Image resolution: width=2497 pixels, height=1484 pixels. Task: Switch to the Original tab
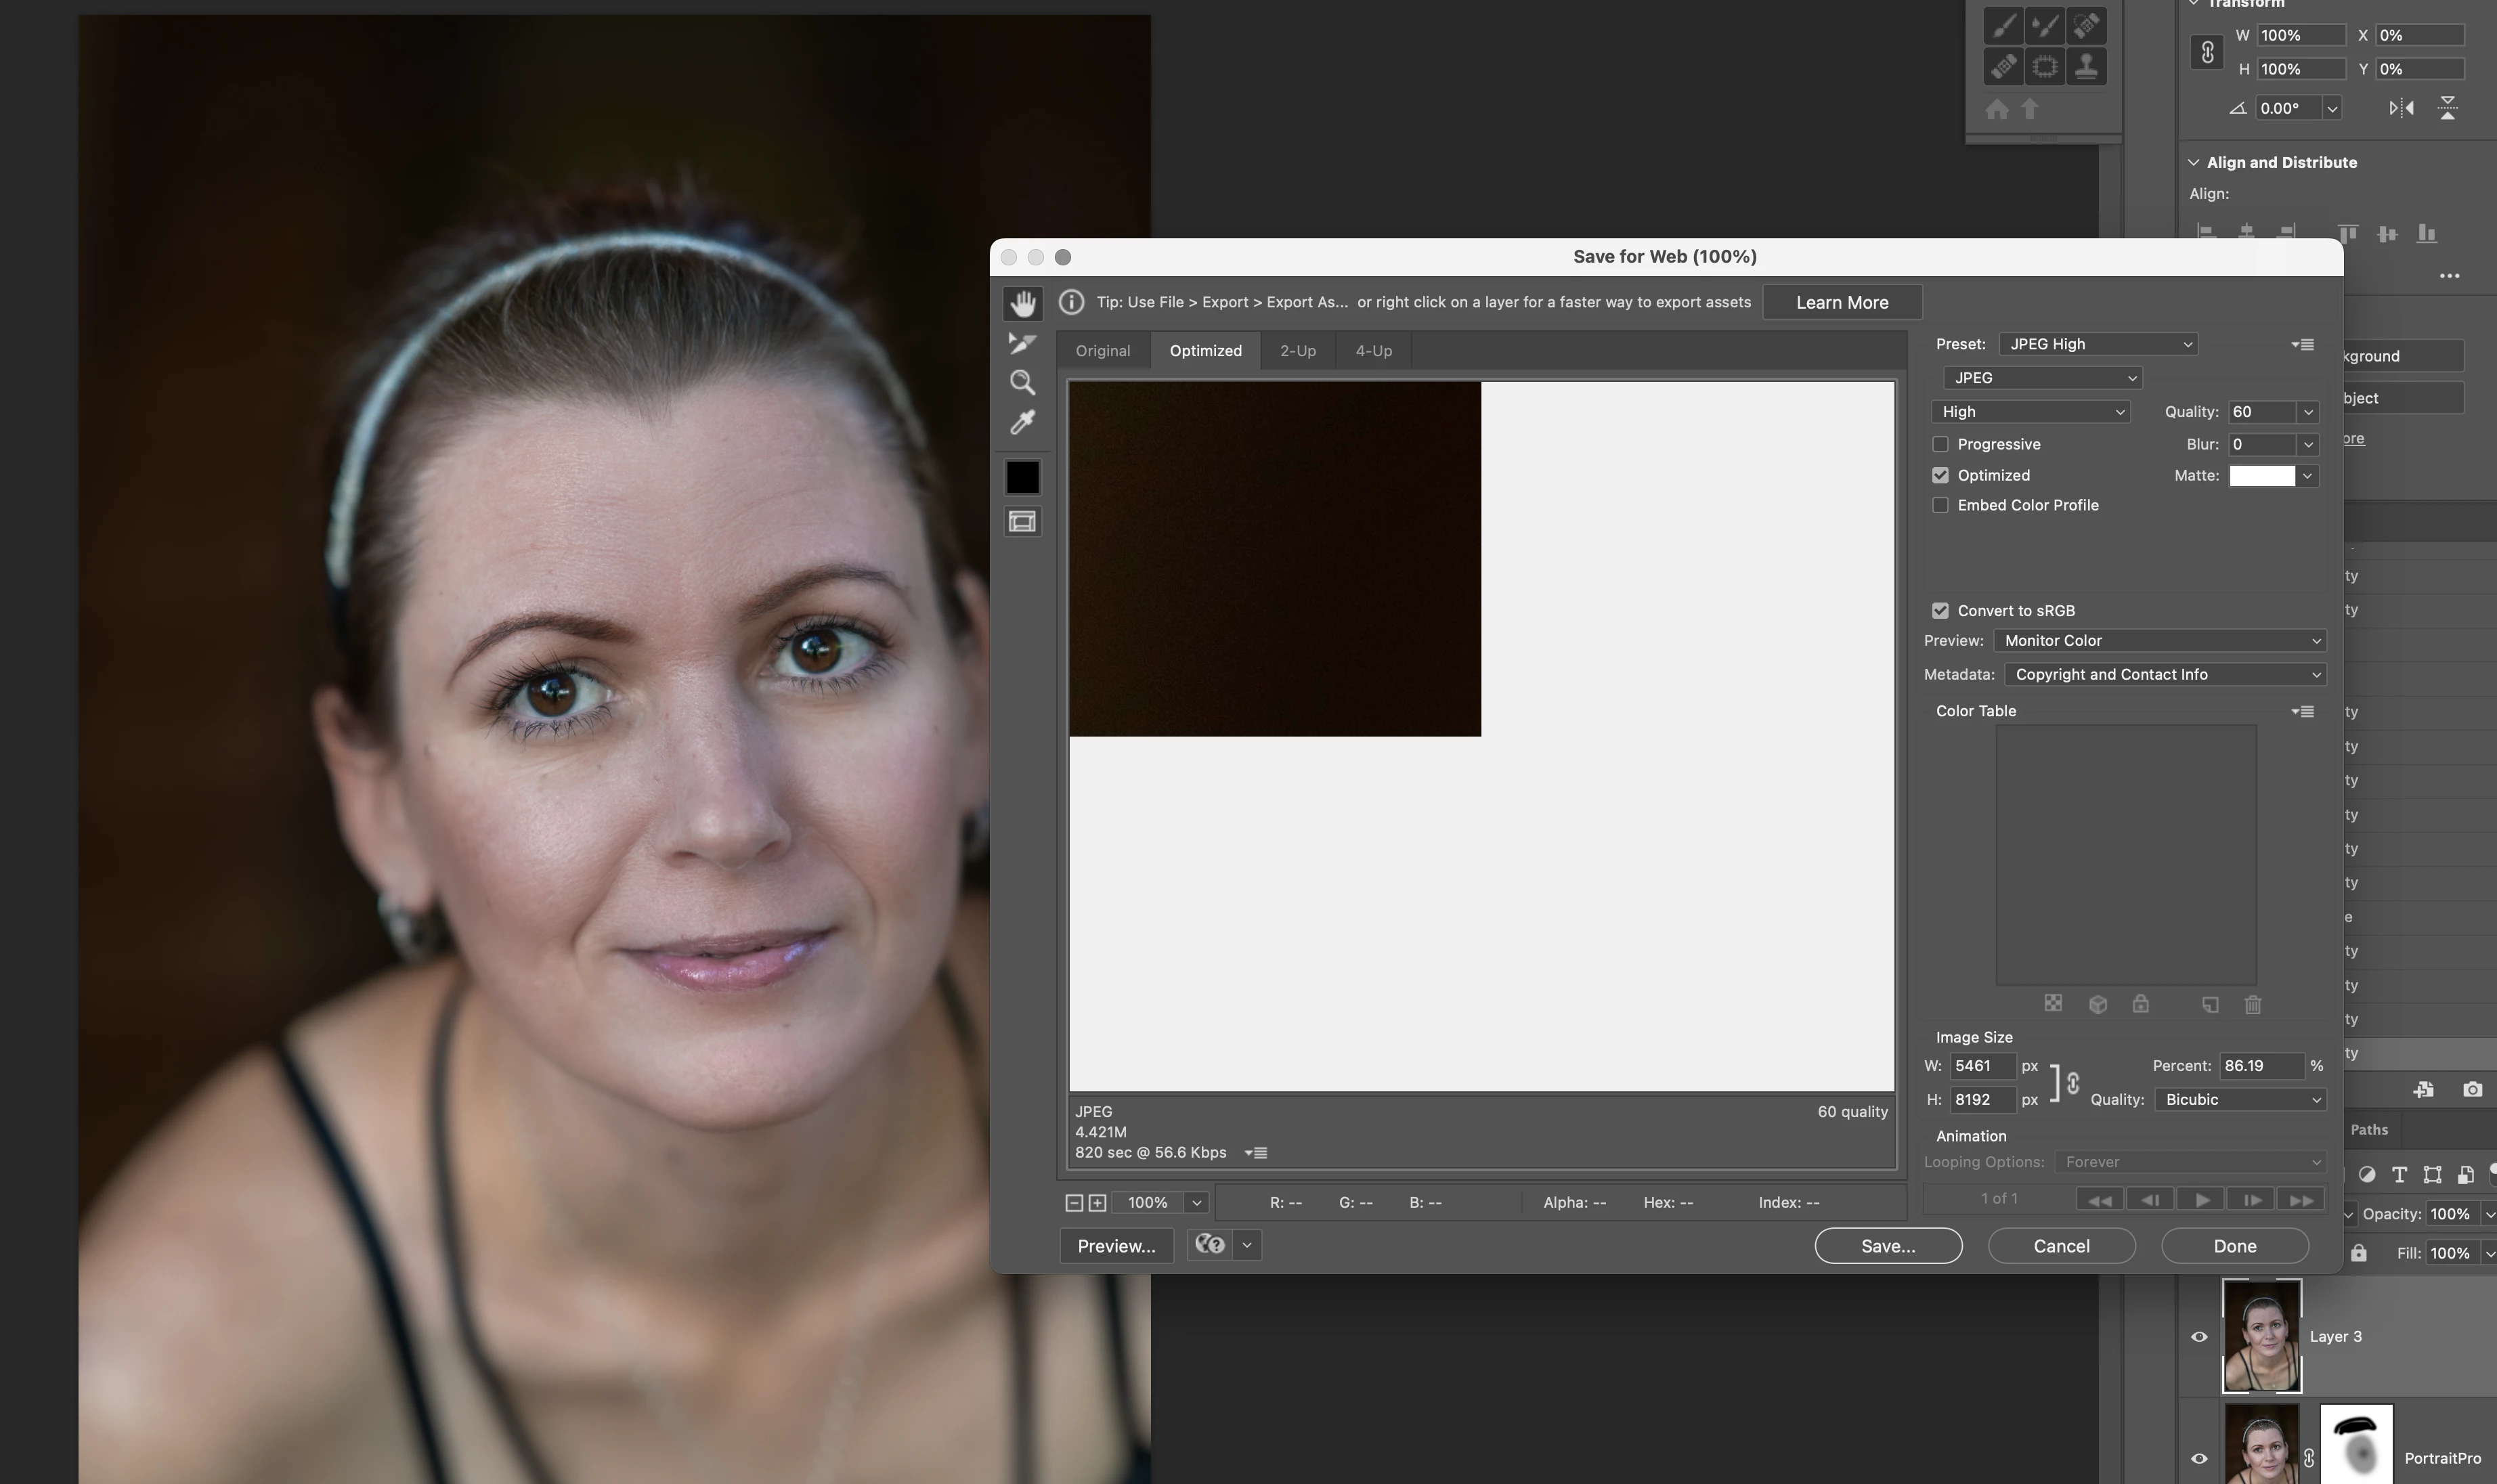[x=1102, y=351]
